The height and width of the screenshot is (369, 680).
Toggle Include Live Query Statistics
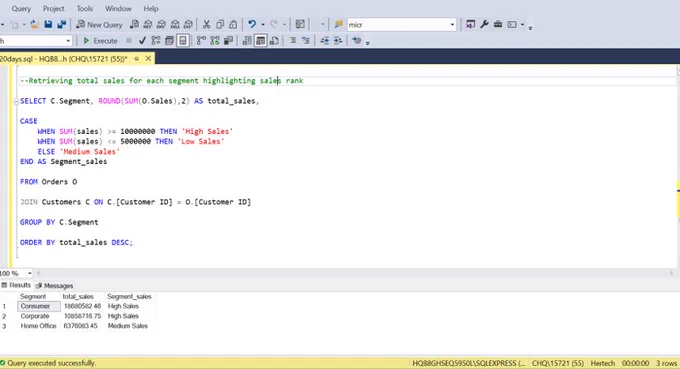tap(215, 41)
